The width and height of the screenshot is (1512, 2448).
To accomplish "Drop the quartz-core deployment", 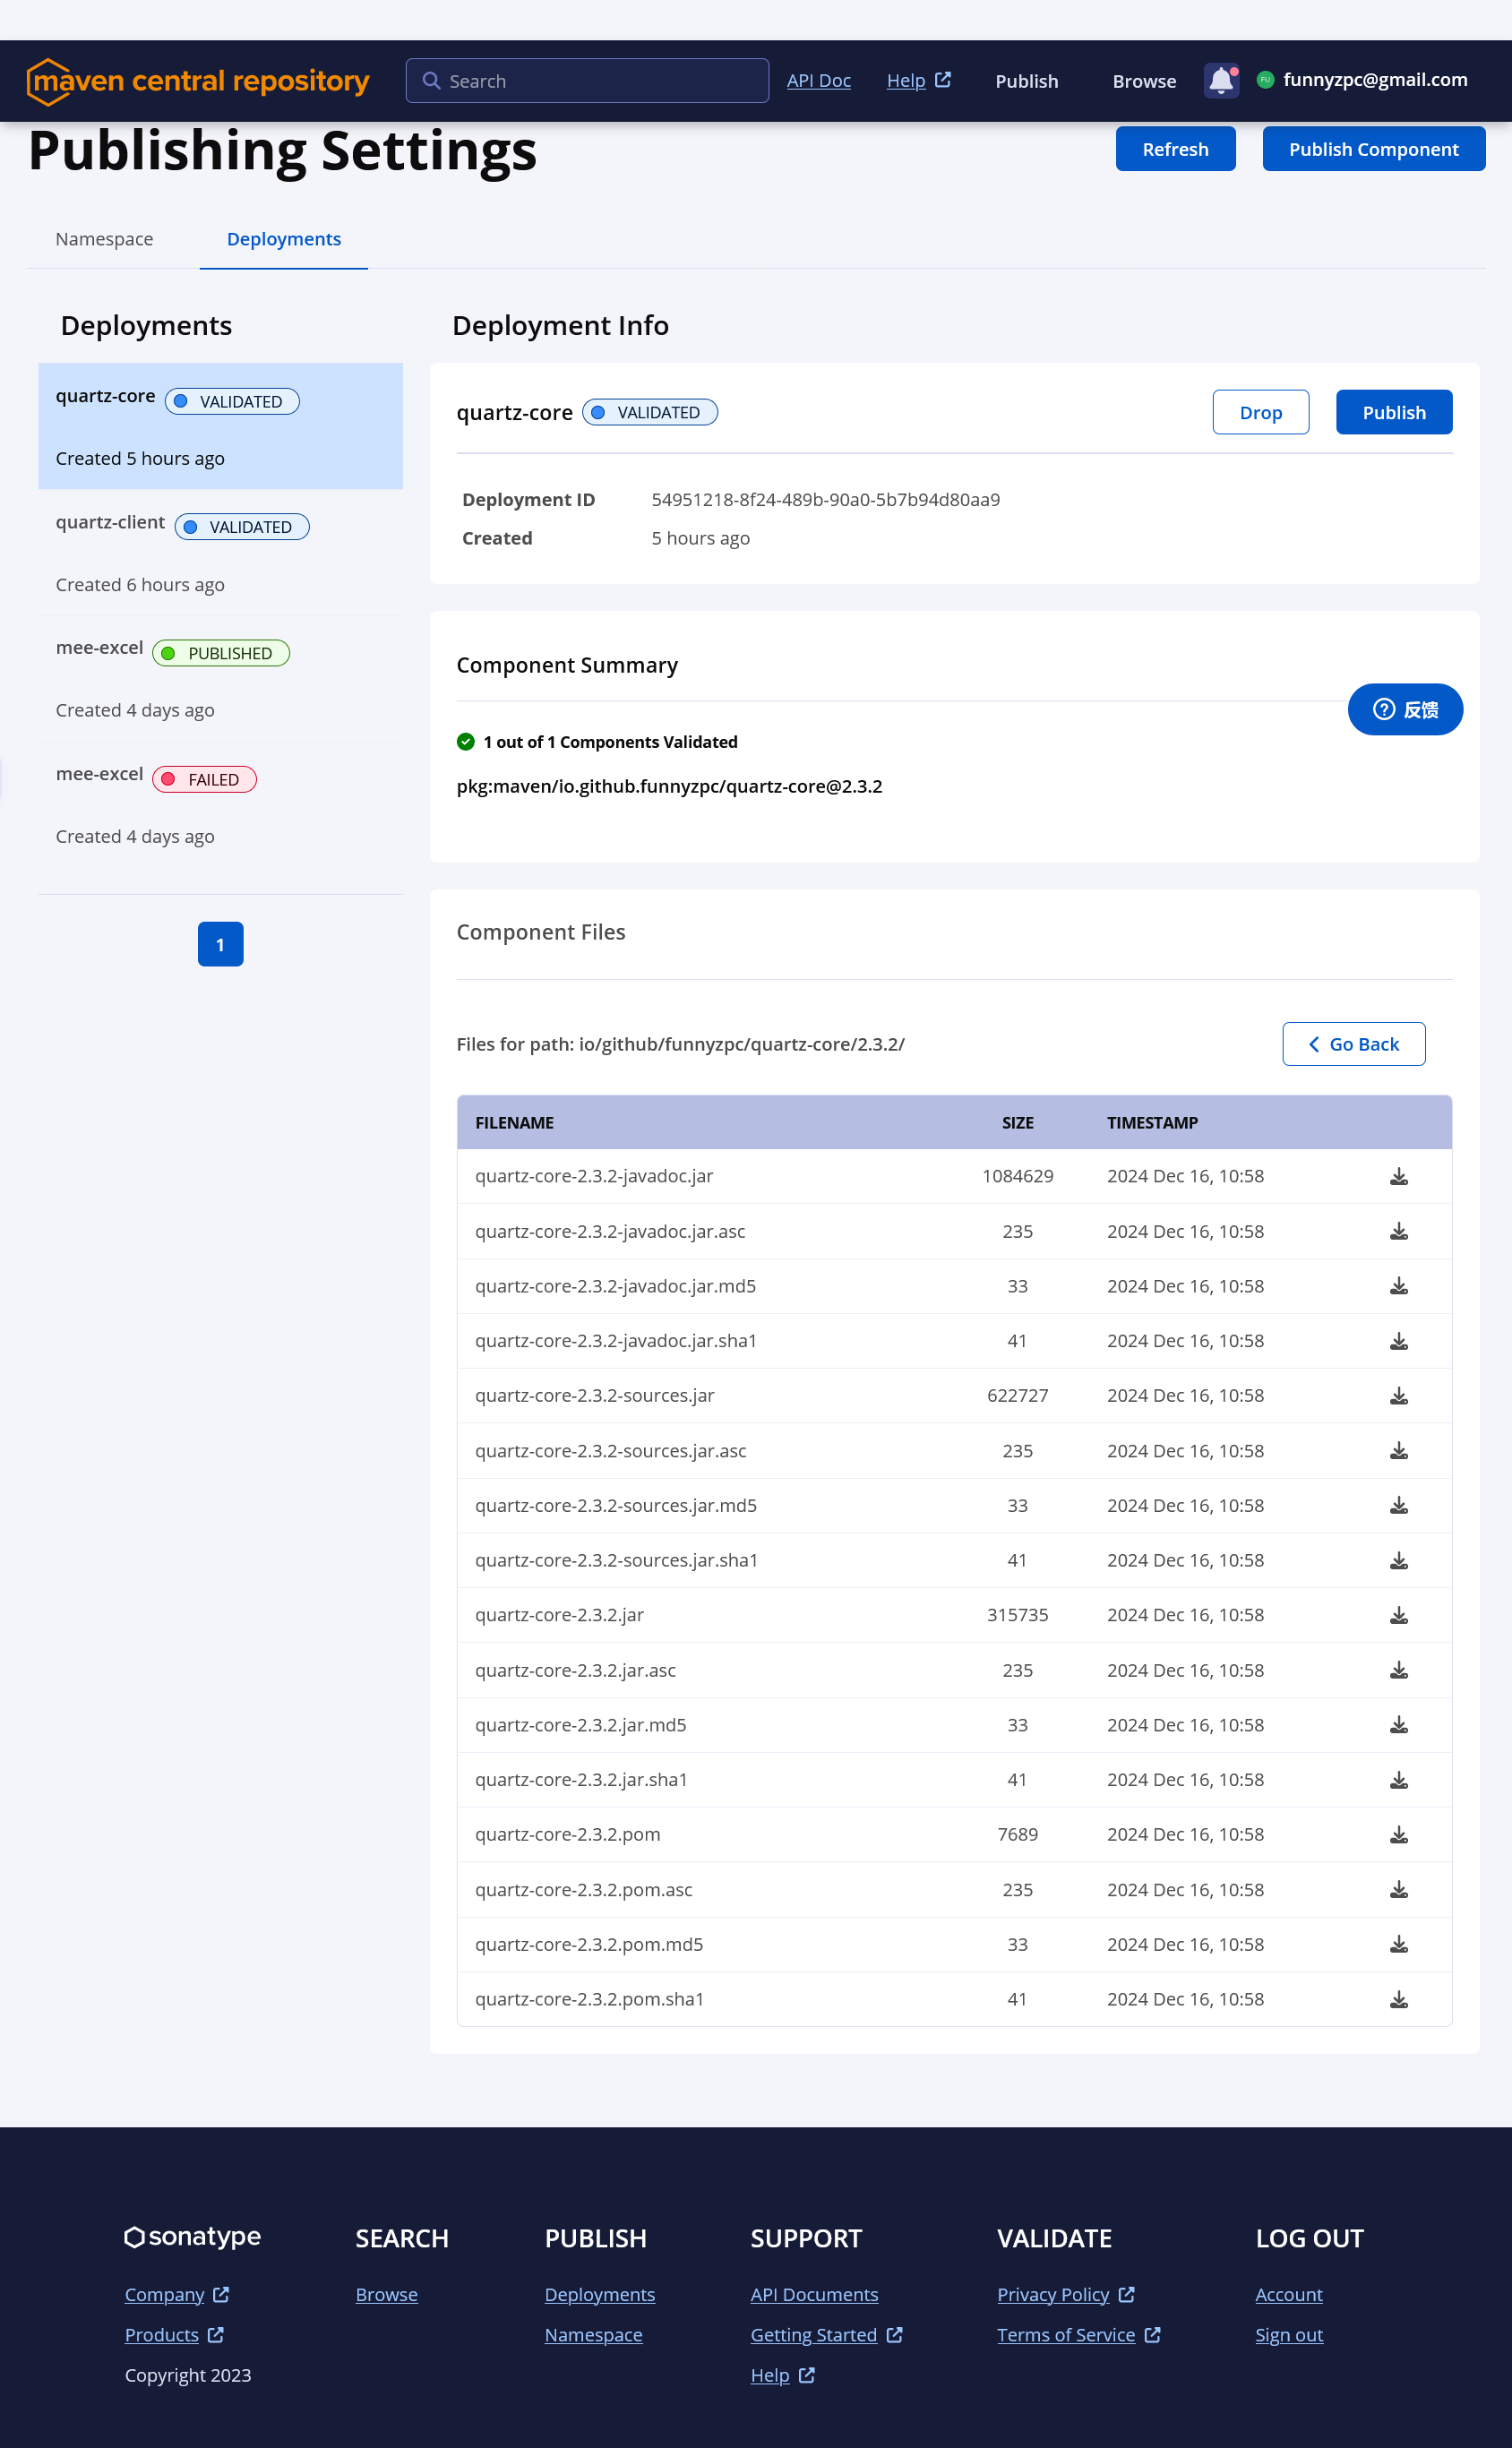I will point(1260,412).
